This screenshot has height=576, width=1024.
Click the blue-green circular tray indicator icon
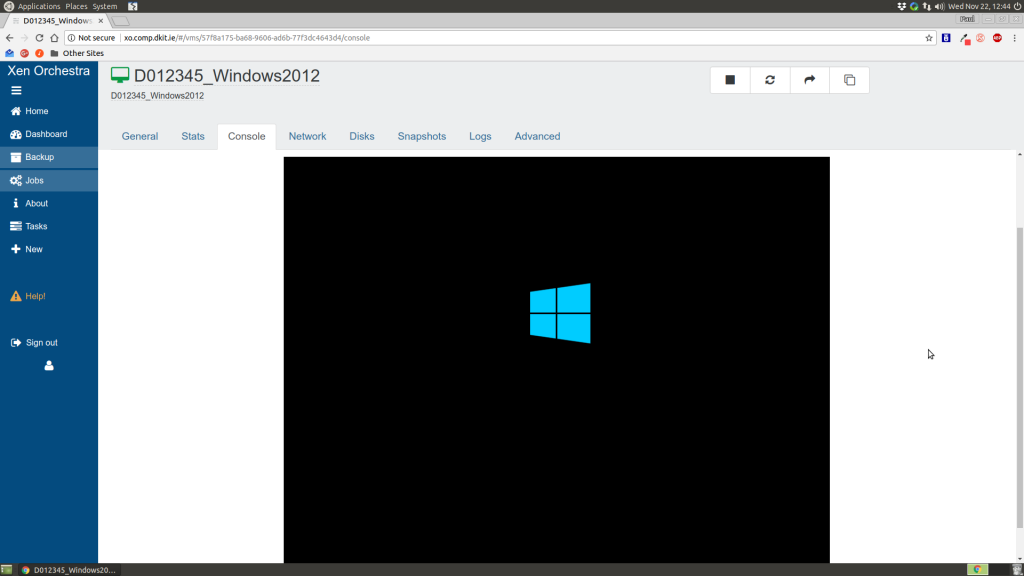(x=914, y=6)
